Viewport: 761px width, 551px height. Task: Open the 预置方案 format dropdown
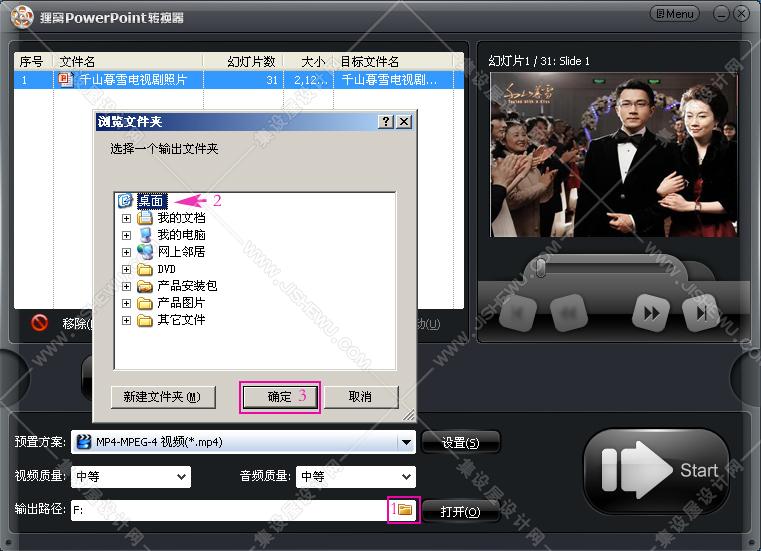(406, 442)
